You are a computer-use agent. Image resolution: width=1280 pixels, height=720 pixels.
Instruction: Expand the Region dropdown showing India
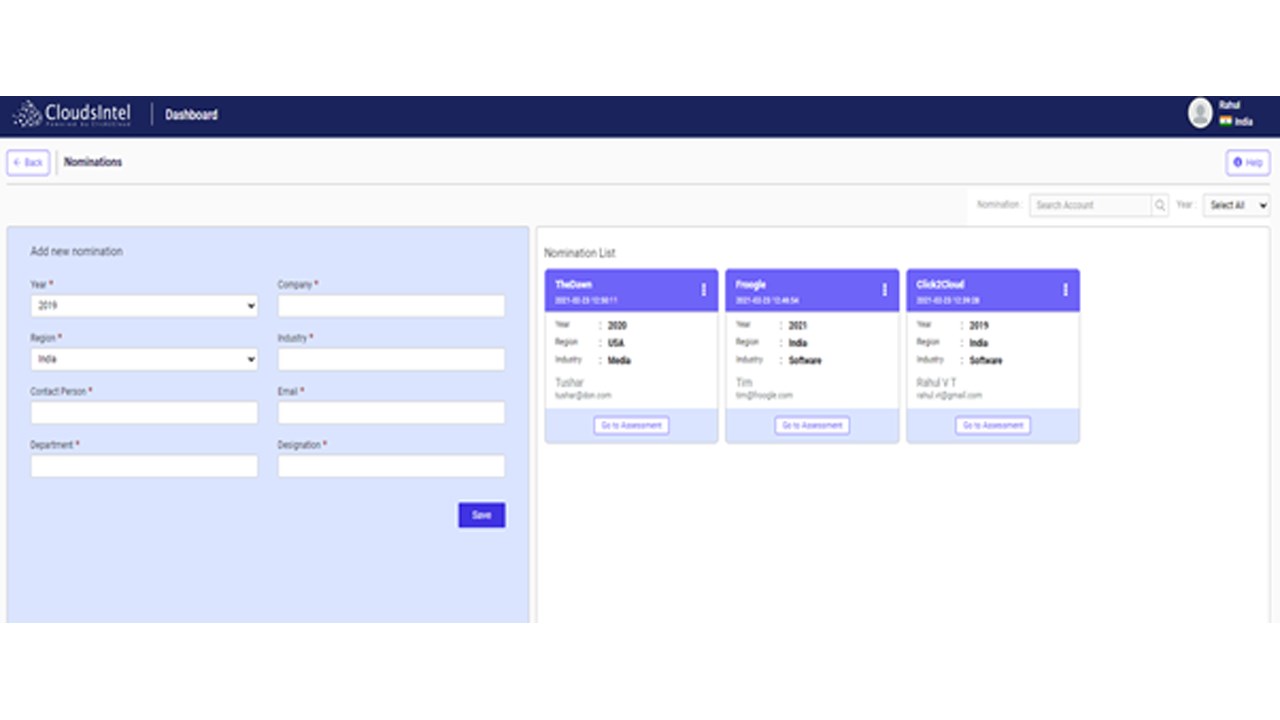144,359
